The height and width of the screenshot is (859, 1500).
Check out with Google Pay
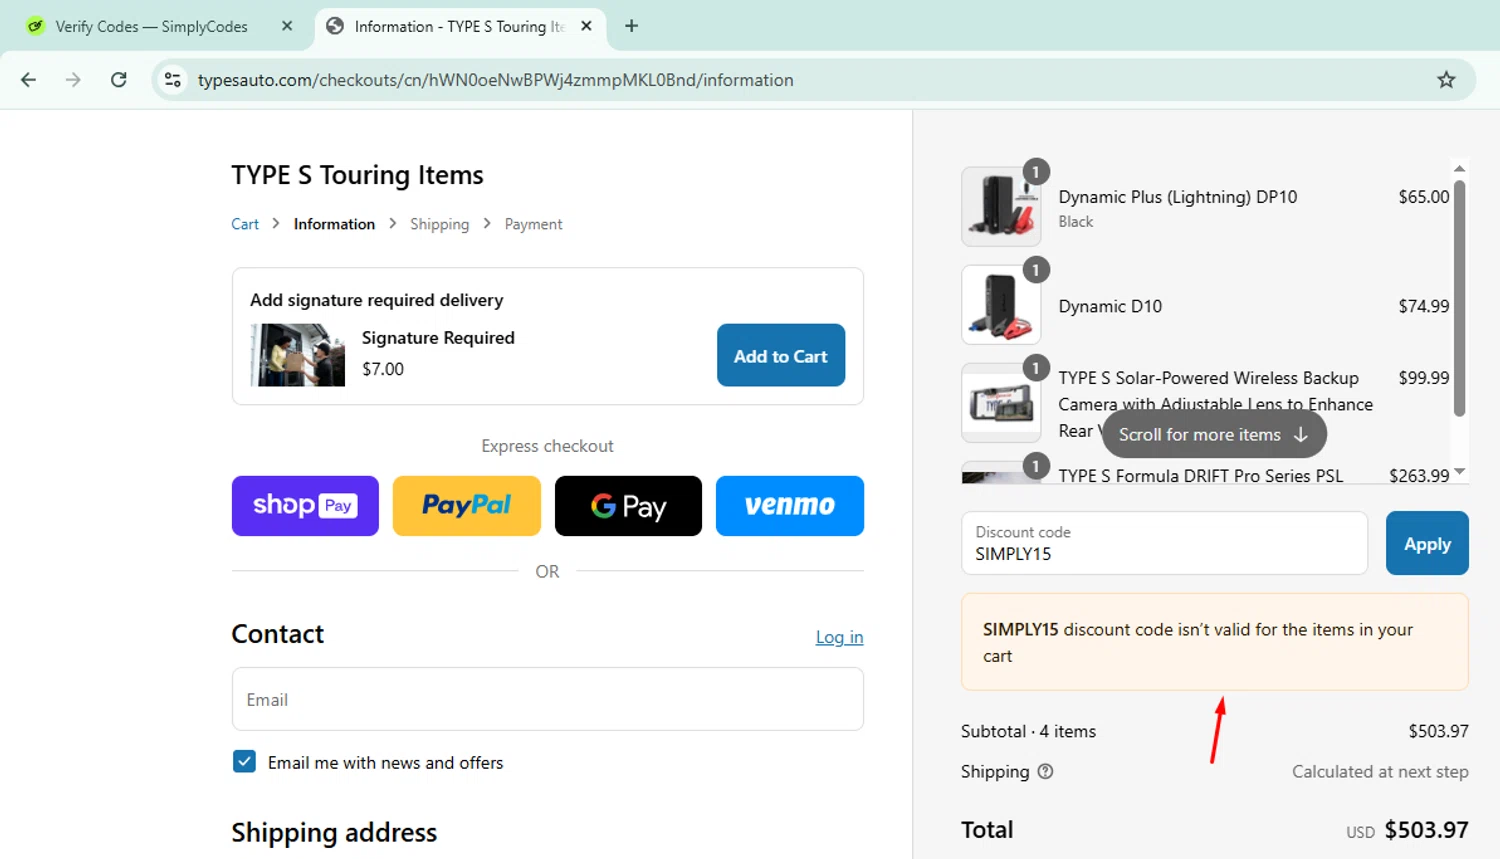(628, 506)
